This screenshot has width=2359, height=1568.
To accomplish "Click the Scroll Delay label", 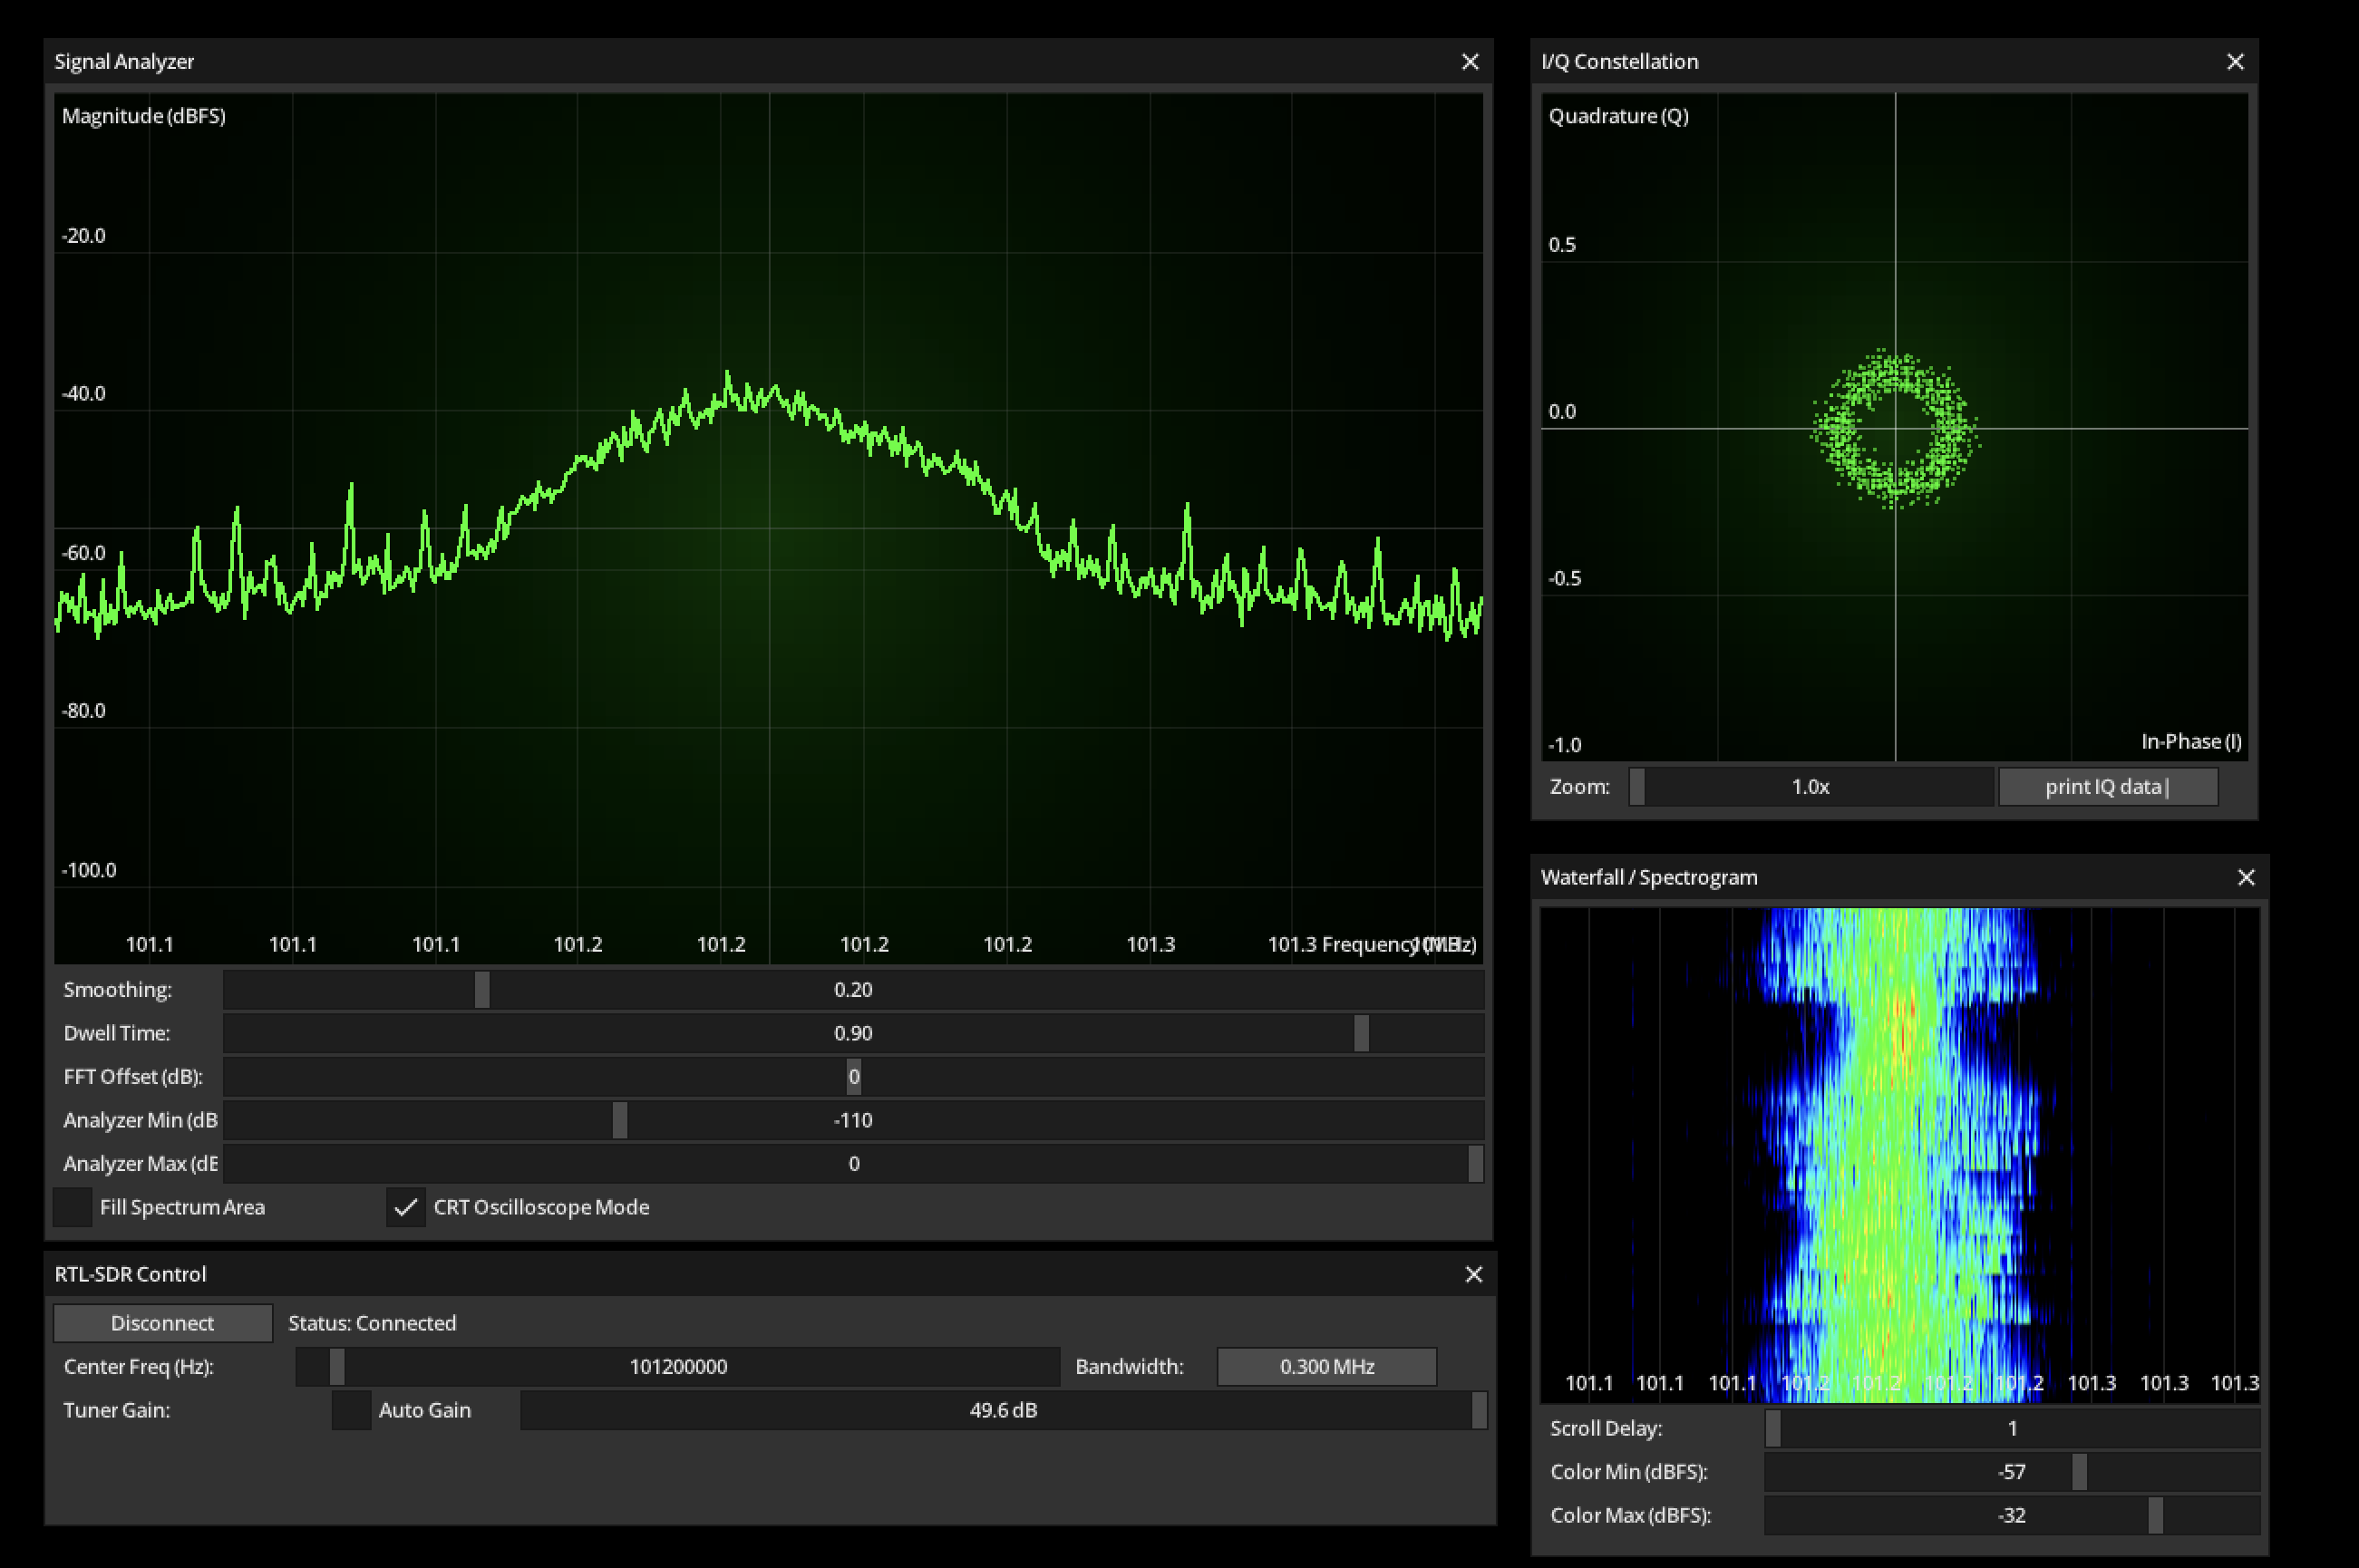I will point(1606,1428).
